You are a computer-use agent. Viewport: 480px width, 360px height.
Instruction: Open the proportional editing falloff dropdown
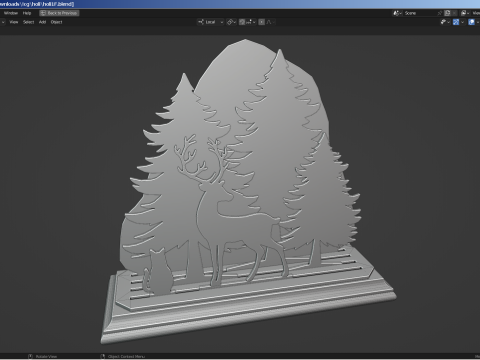[x=270, y=22]
